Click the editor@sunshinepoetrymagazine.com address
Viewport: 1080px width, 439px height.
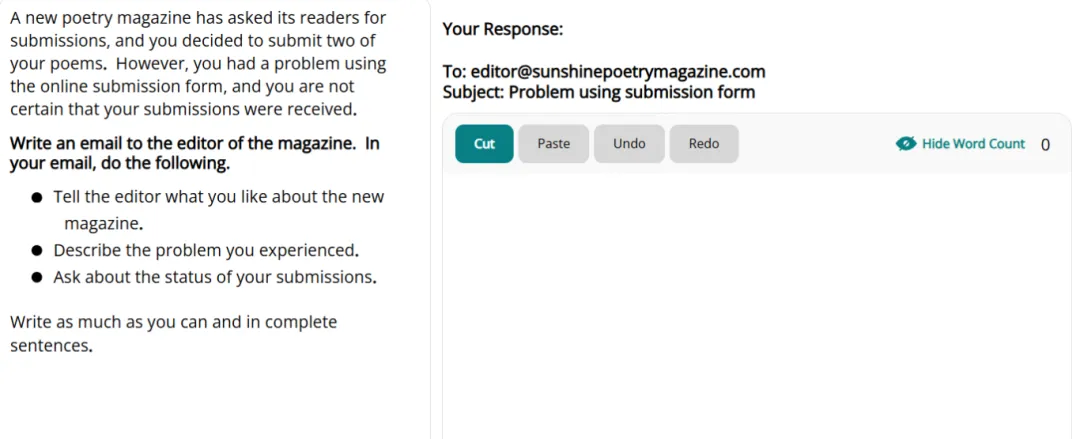(618, 72)
